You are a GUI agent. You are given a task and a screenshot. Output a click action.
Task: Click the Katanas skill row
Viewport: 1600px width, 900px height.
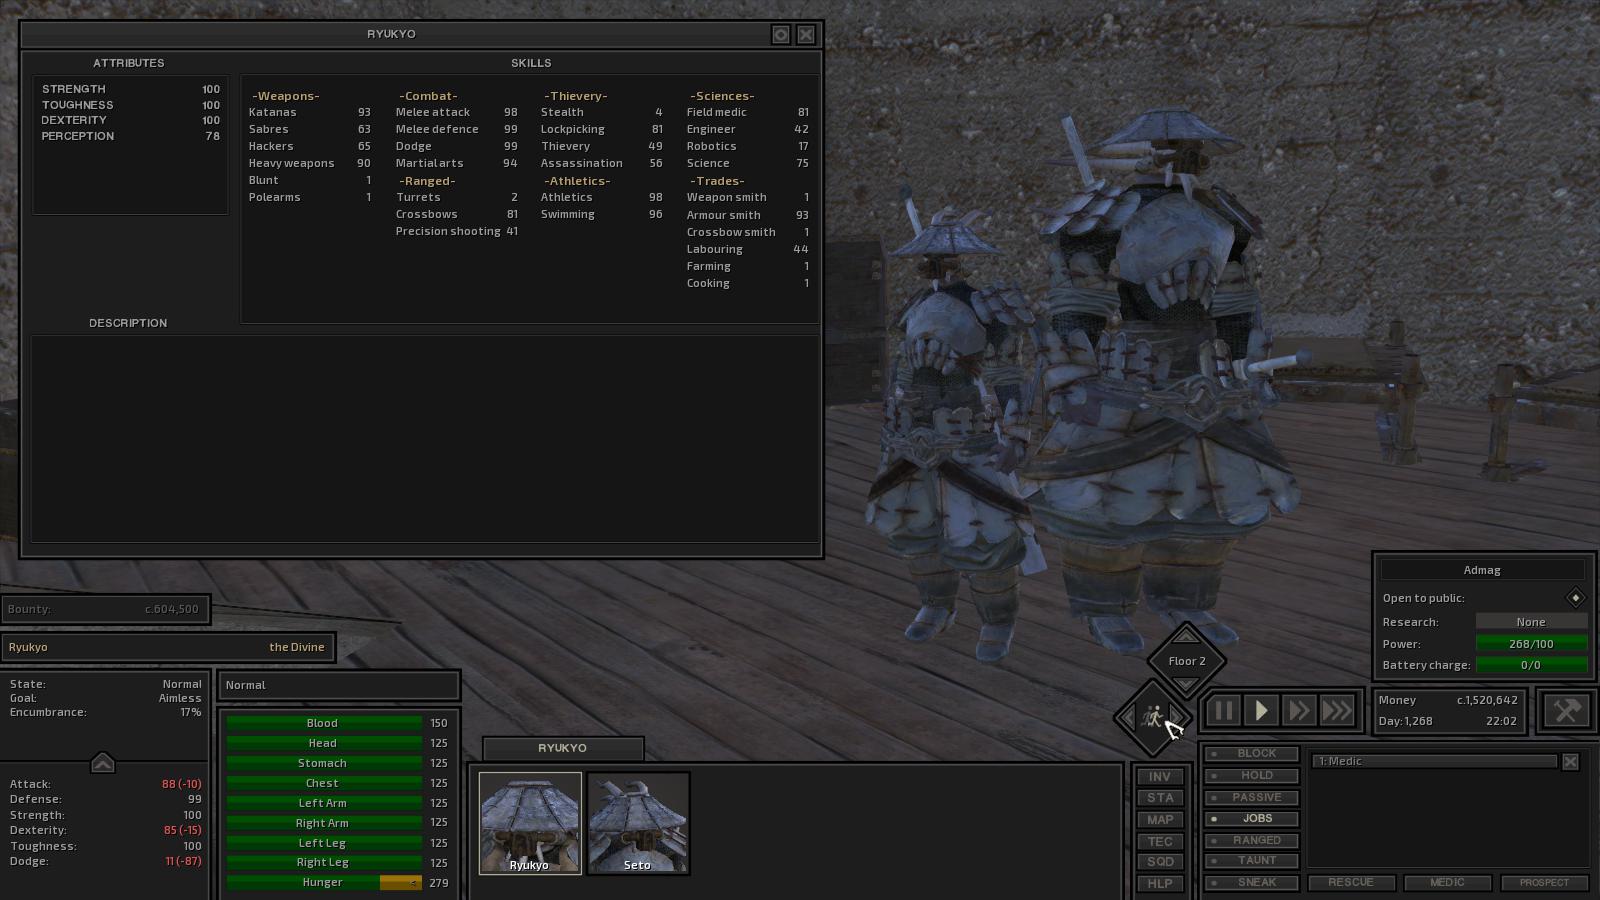click(x=310, y=112)
